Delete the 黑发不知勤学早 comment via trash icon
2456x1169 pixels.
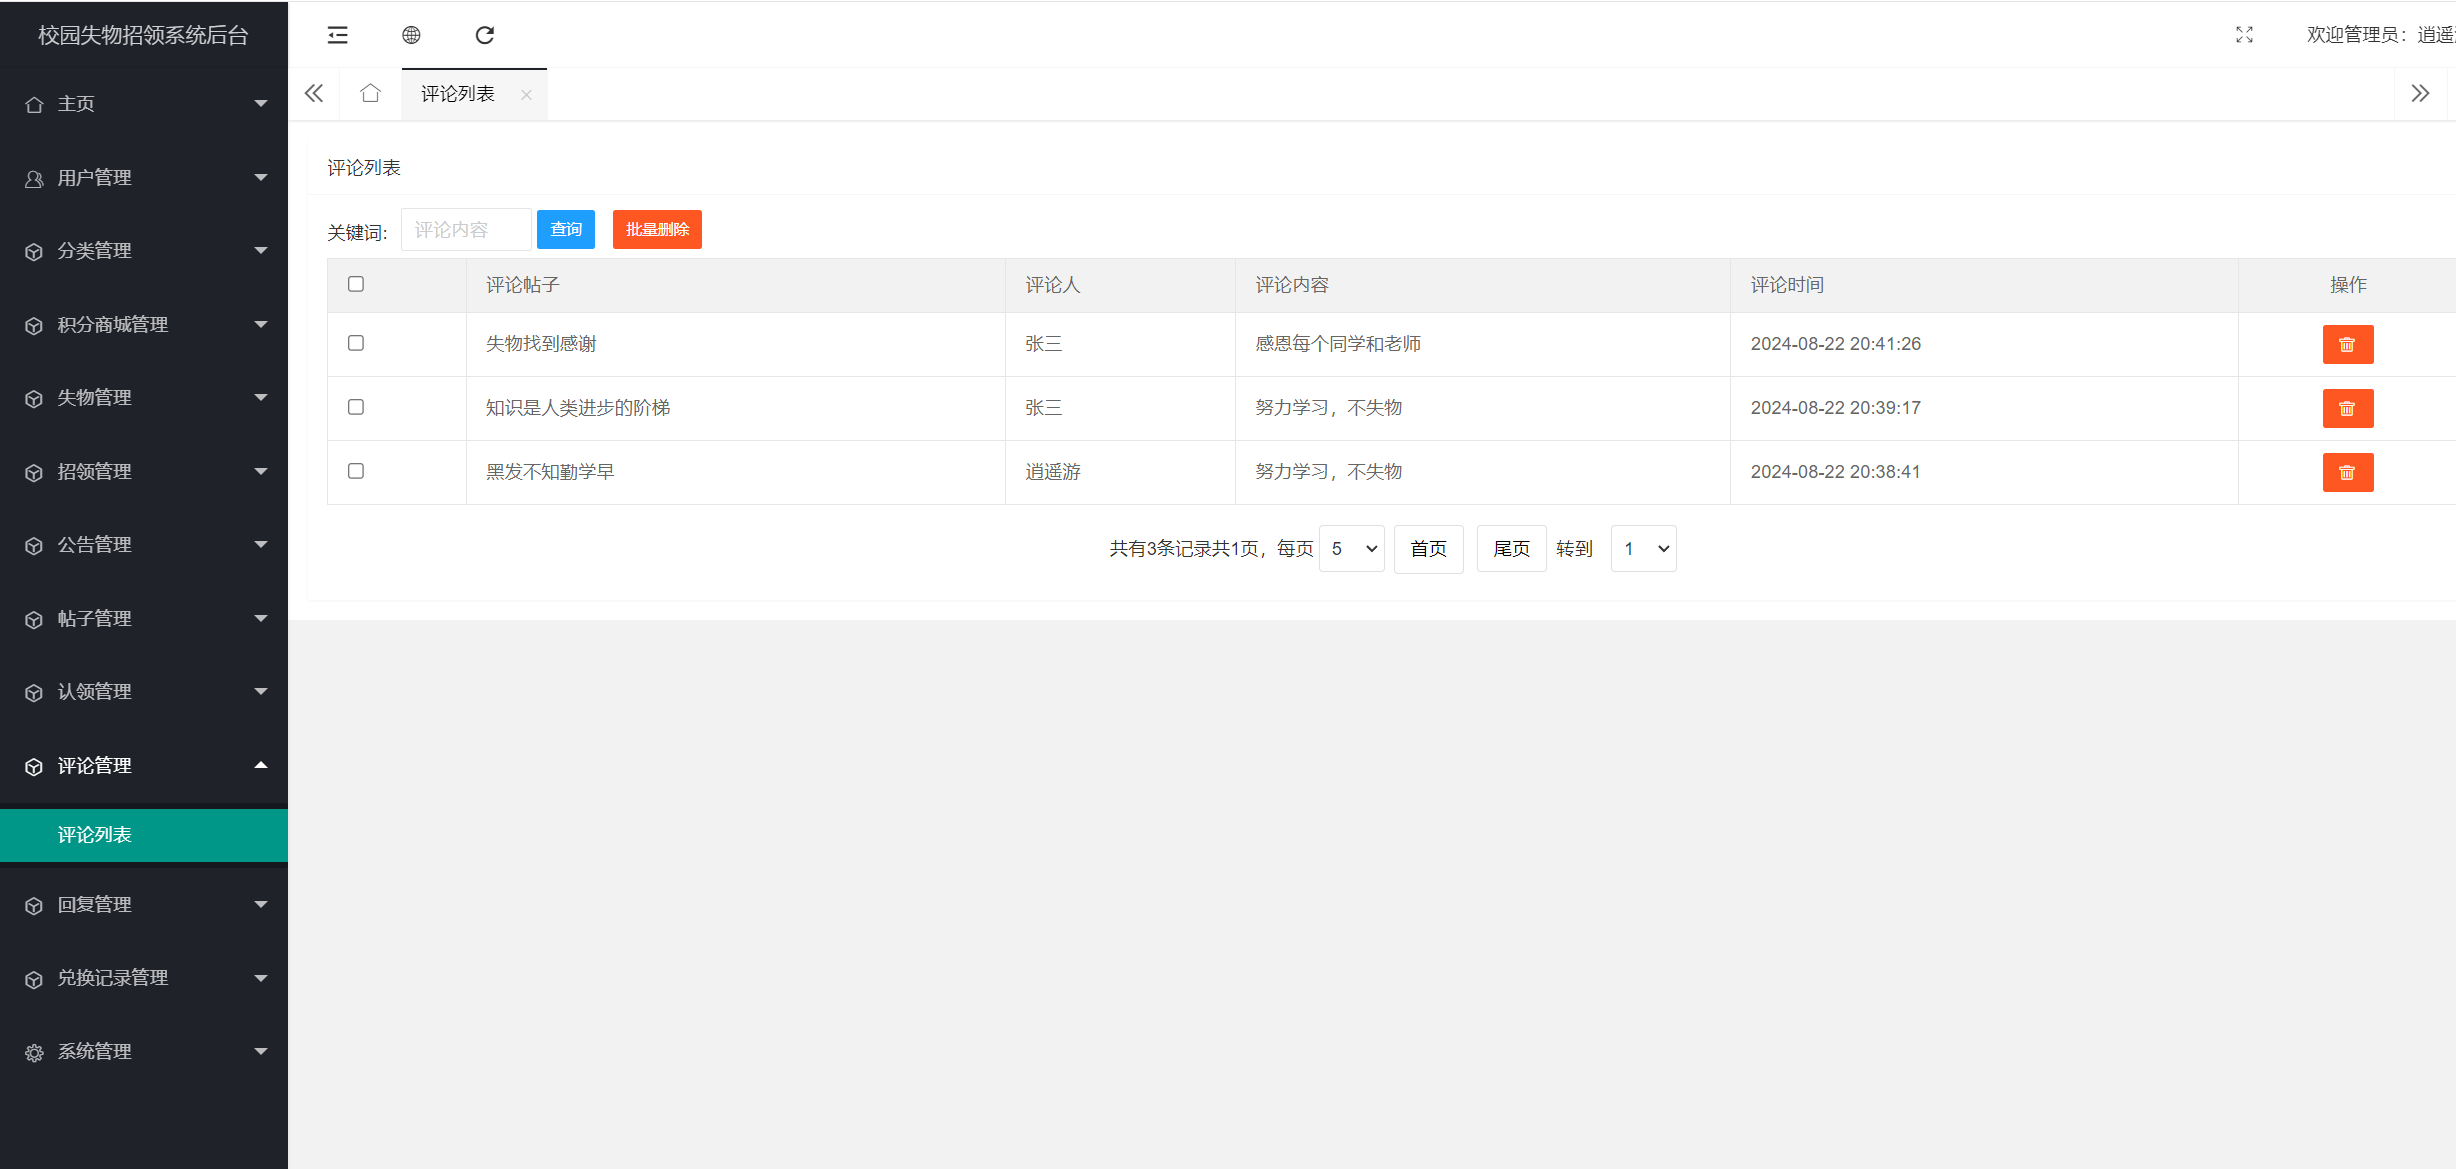[x=2347, y=472]
